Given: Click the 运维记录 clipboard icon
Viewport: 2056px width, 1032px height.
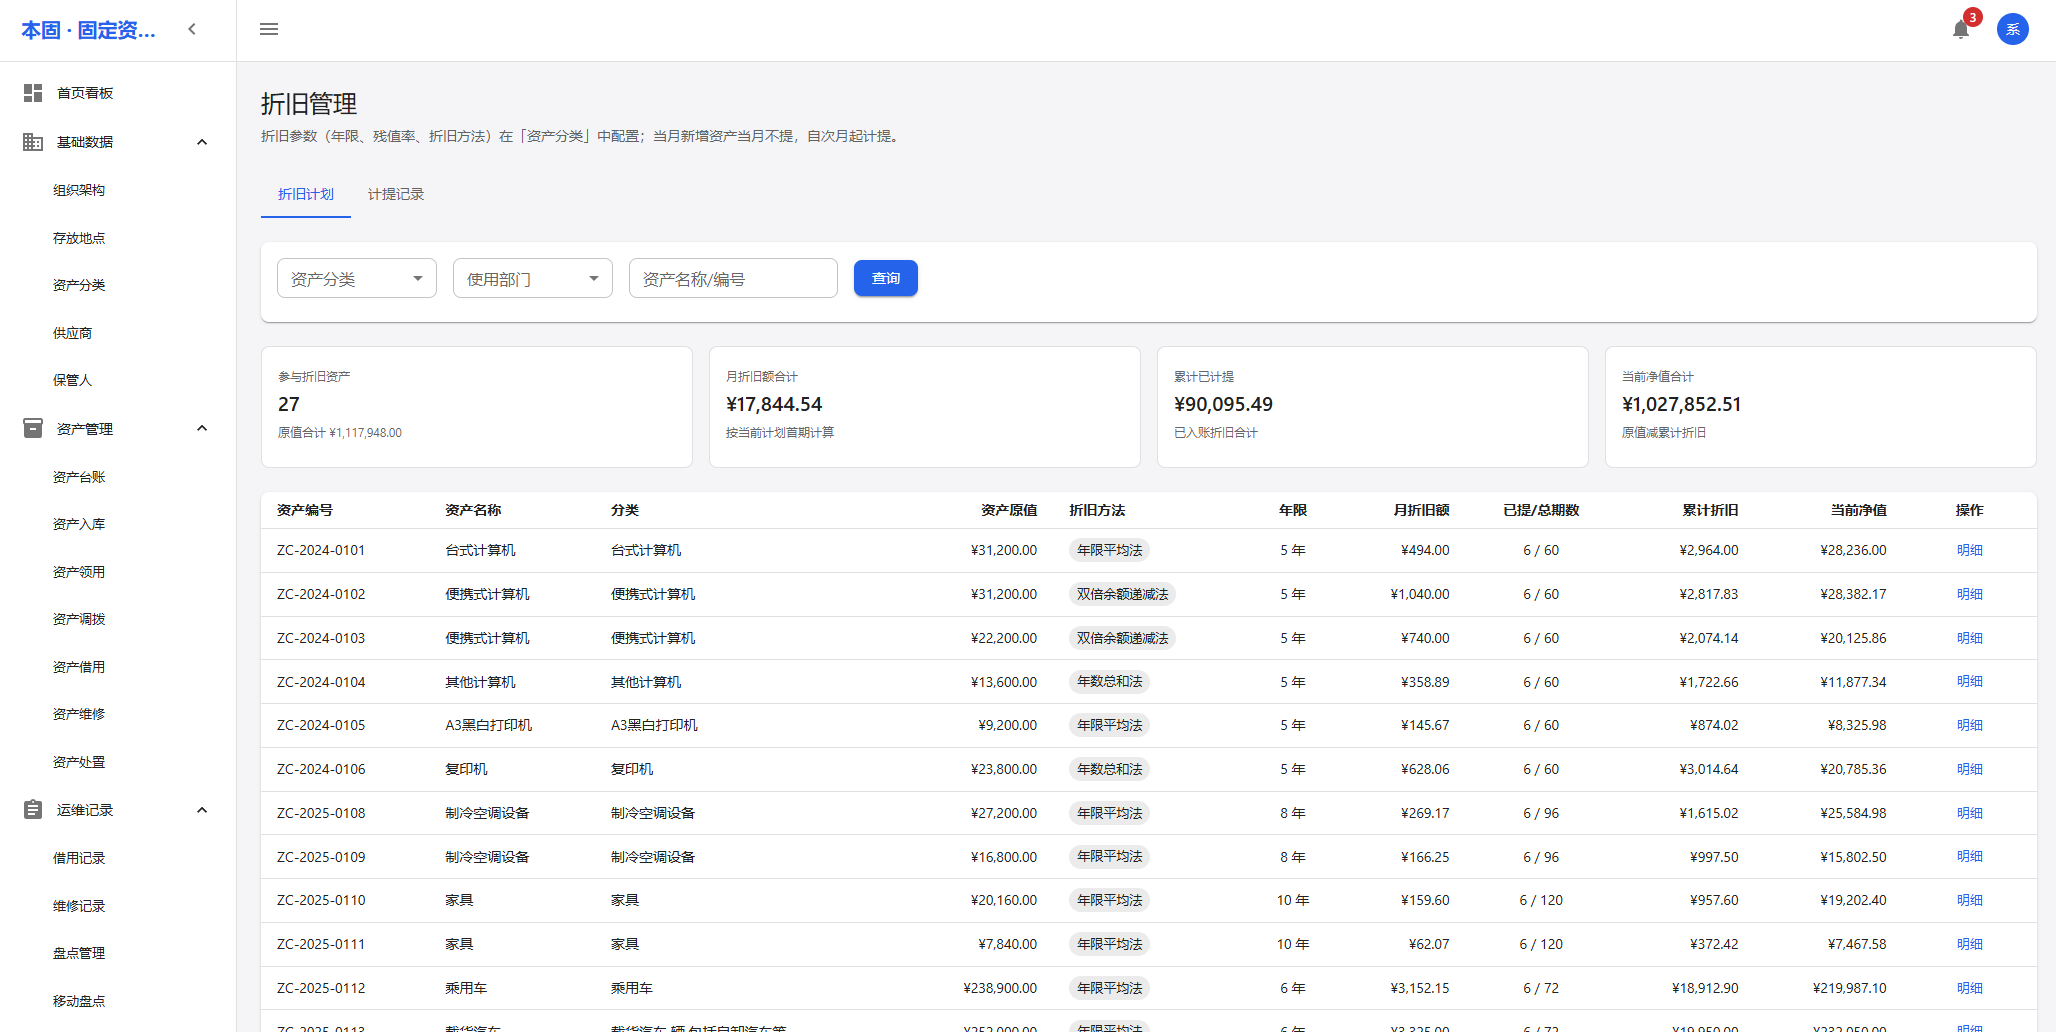Looking at the screenshot, I should pos(33,810).
